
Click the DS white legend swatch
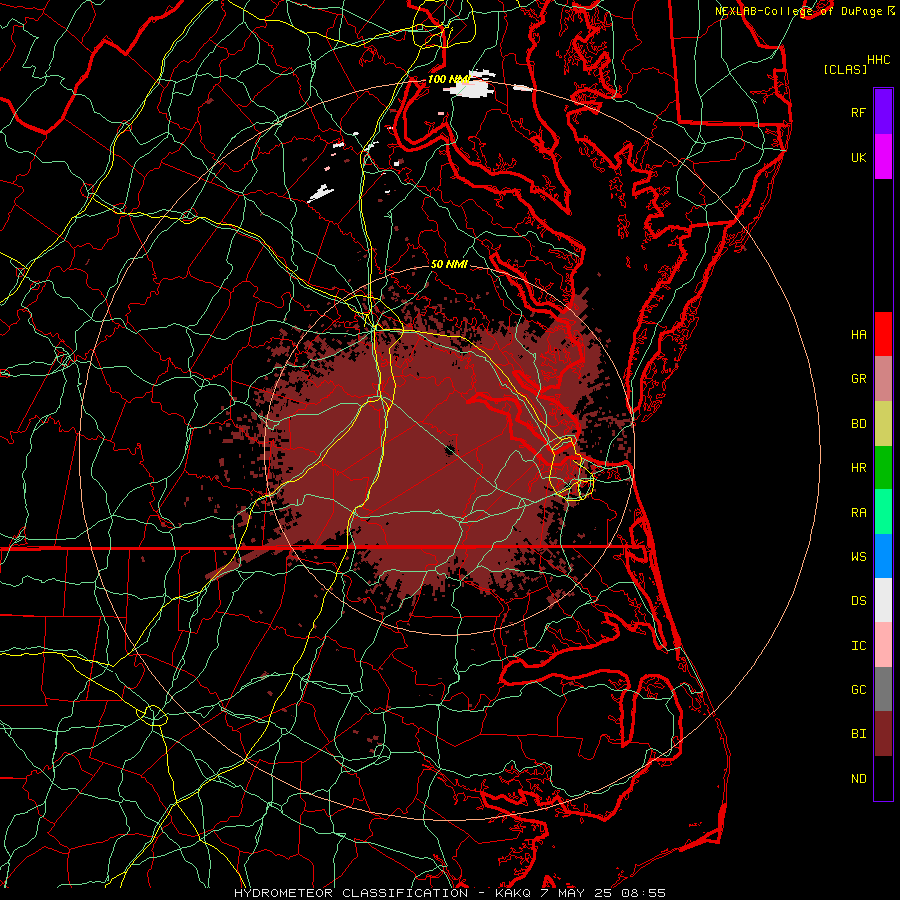[x=883, y=600]
